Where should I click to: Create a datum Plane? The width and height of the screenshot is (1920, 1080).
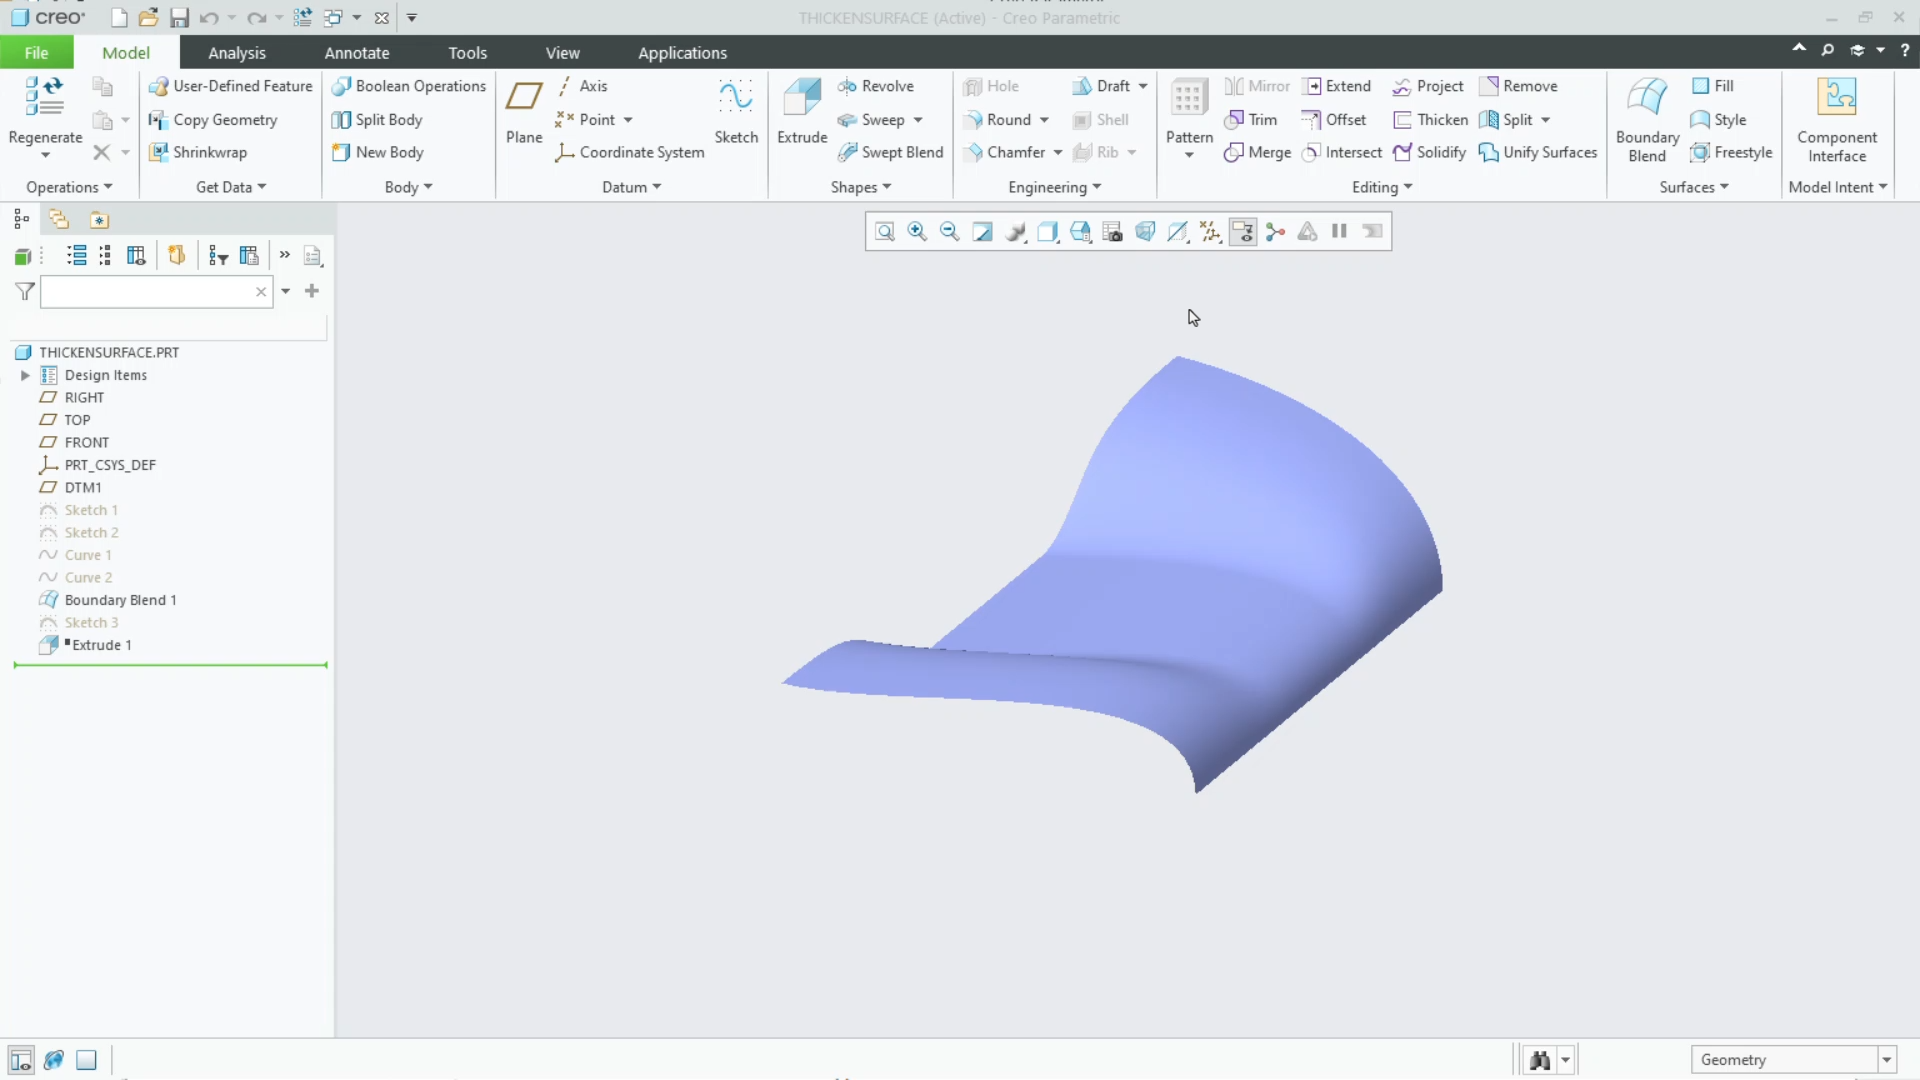point(524,111)
